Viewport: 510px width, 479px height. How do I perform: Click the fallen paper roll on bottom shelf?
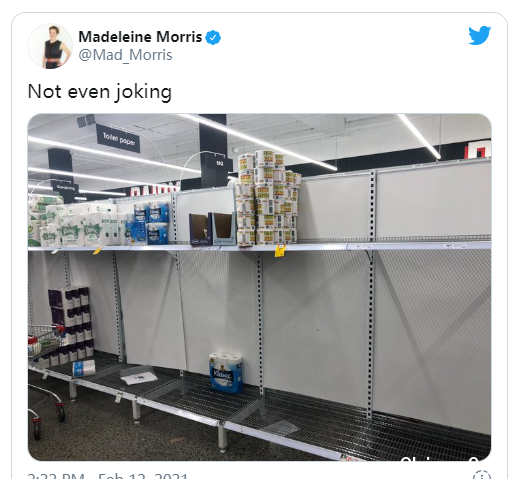(84, 368)
